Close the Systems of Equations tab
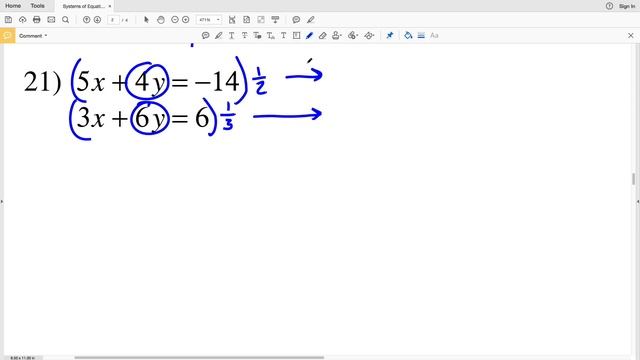 pos(109,6)
